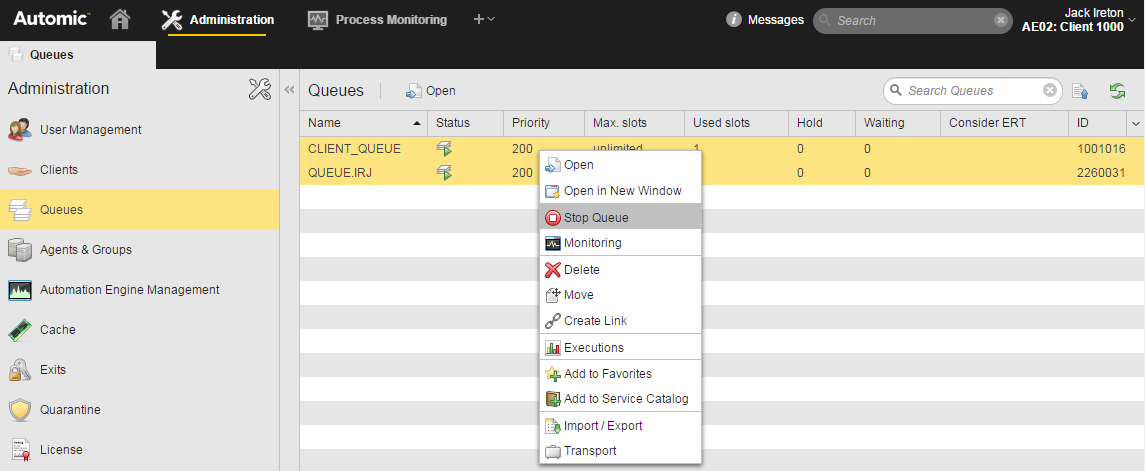Click the Messages info icon

pos(734,20)
